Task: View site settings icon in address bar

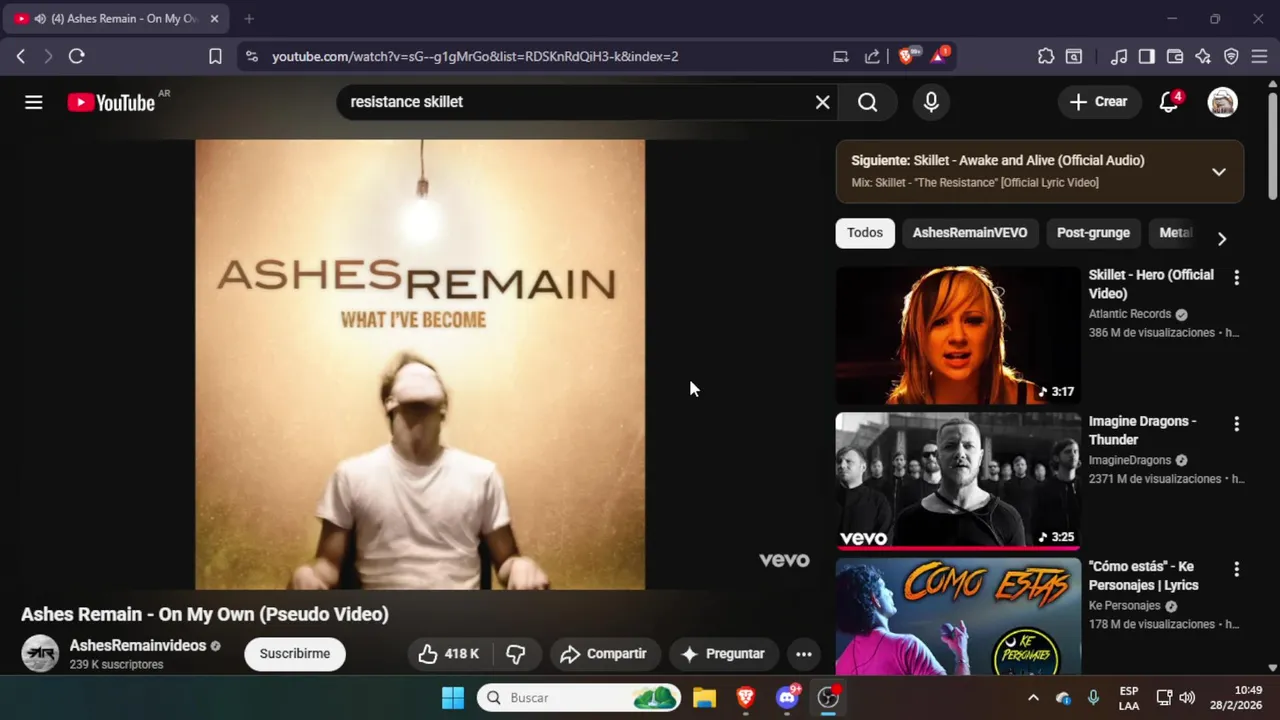Action: (251, 56)
